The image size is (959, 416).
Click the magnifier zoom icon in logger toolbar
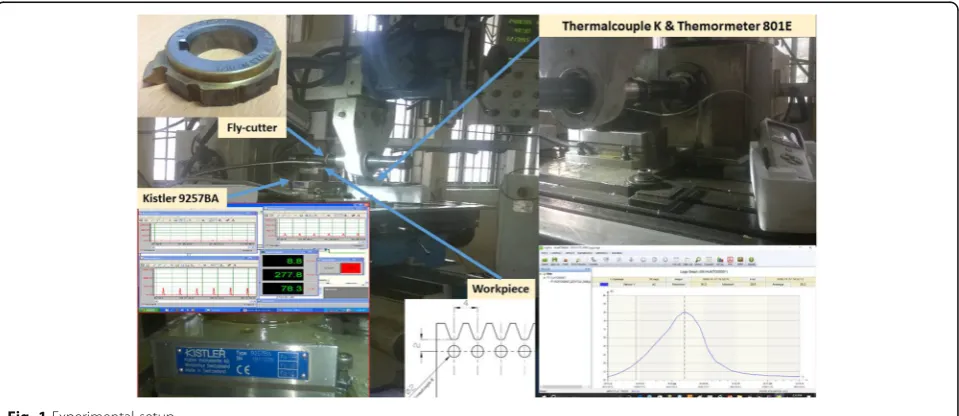pyautogui.click(x=698, y=259)
